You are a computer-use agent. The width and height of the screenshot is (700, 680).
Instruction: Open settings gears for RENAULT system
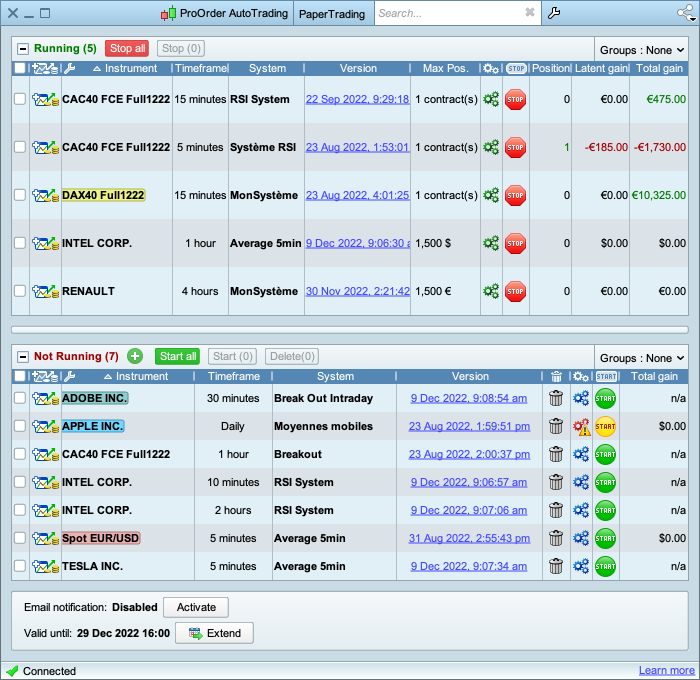tap(491, 291)
